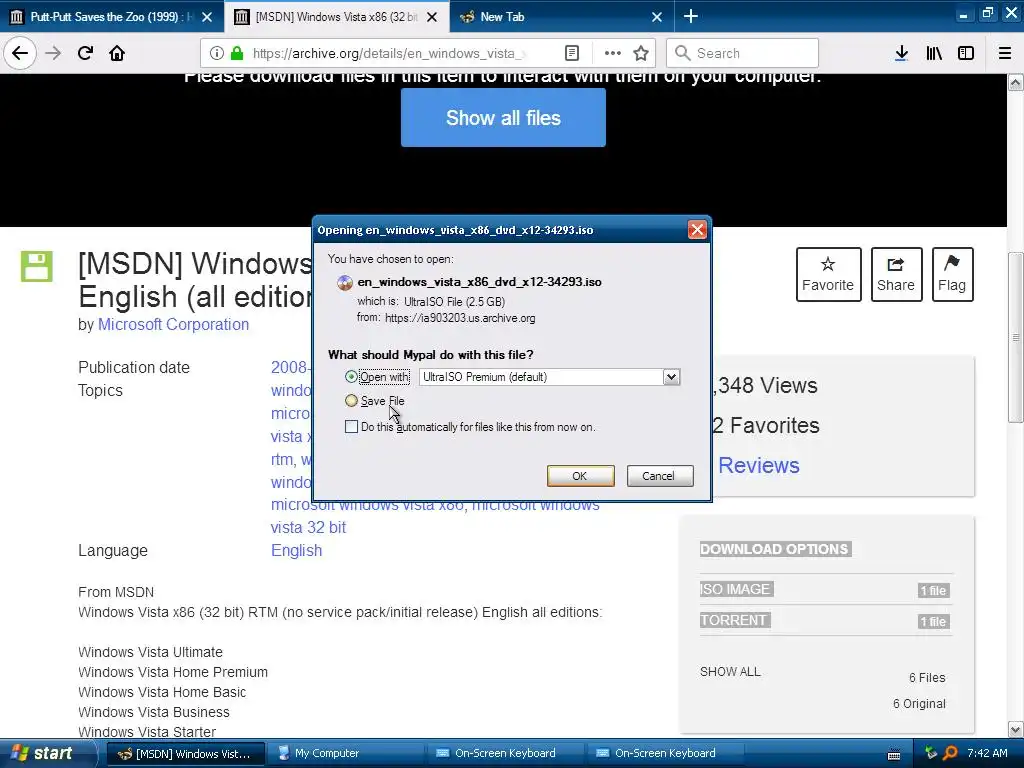Click the green floppy disk software icon
1024x768 pixels.
(x=37, y=266)
